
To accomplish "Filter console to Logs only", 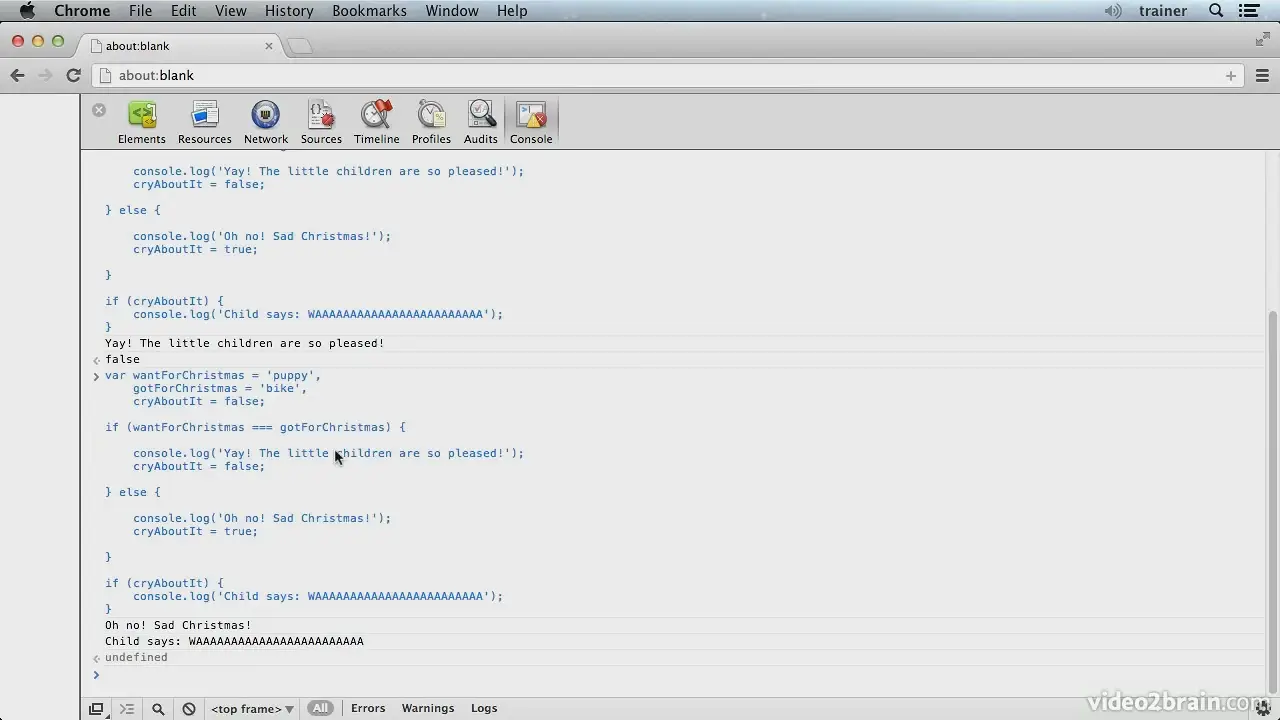I will pos(484,708).
